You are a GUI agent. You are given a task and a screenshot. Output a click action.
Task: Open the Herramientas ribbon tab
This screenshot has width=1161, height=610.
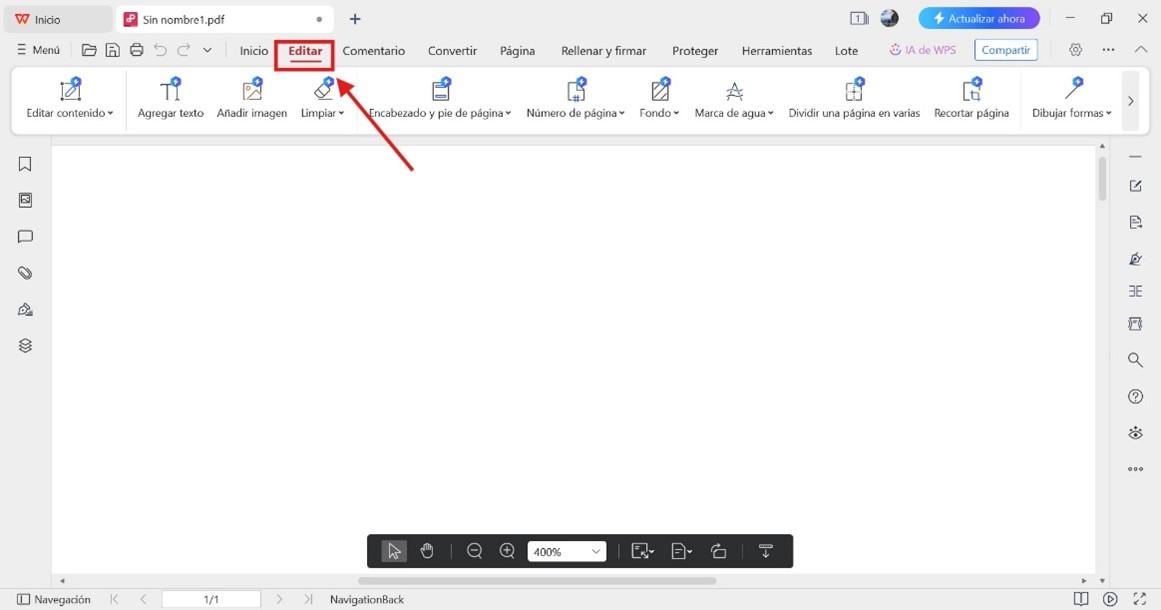tap(776, 50)
